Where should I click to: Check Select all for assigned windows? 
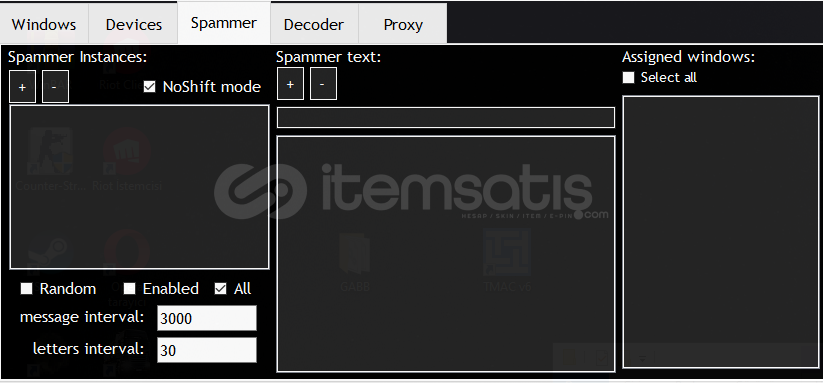628,78
